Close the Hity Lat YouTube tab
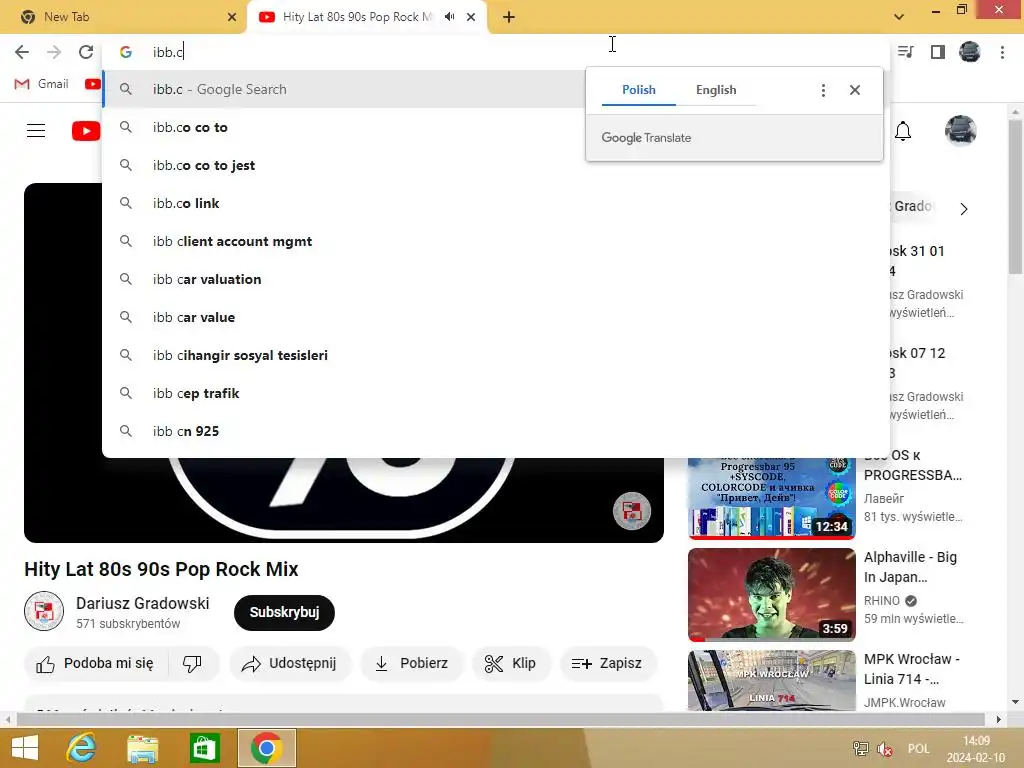 [x=471, y=17]
